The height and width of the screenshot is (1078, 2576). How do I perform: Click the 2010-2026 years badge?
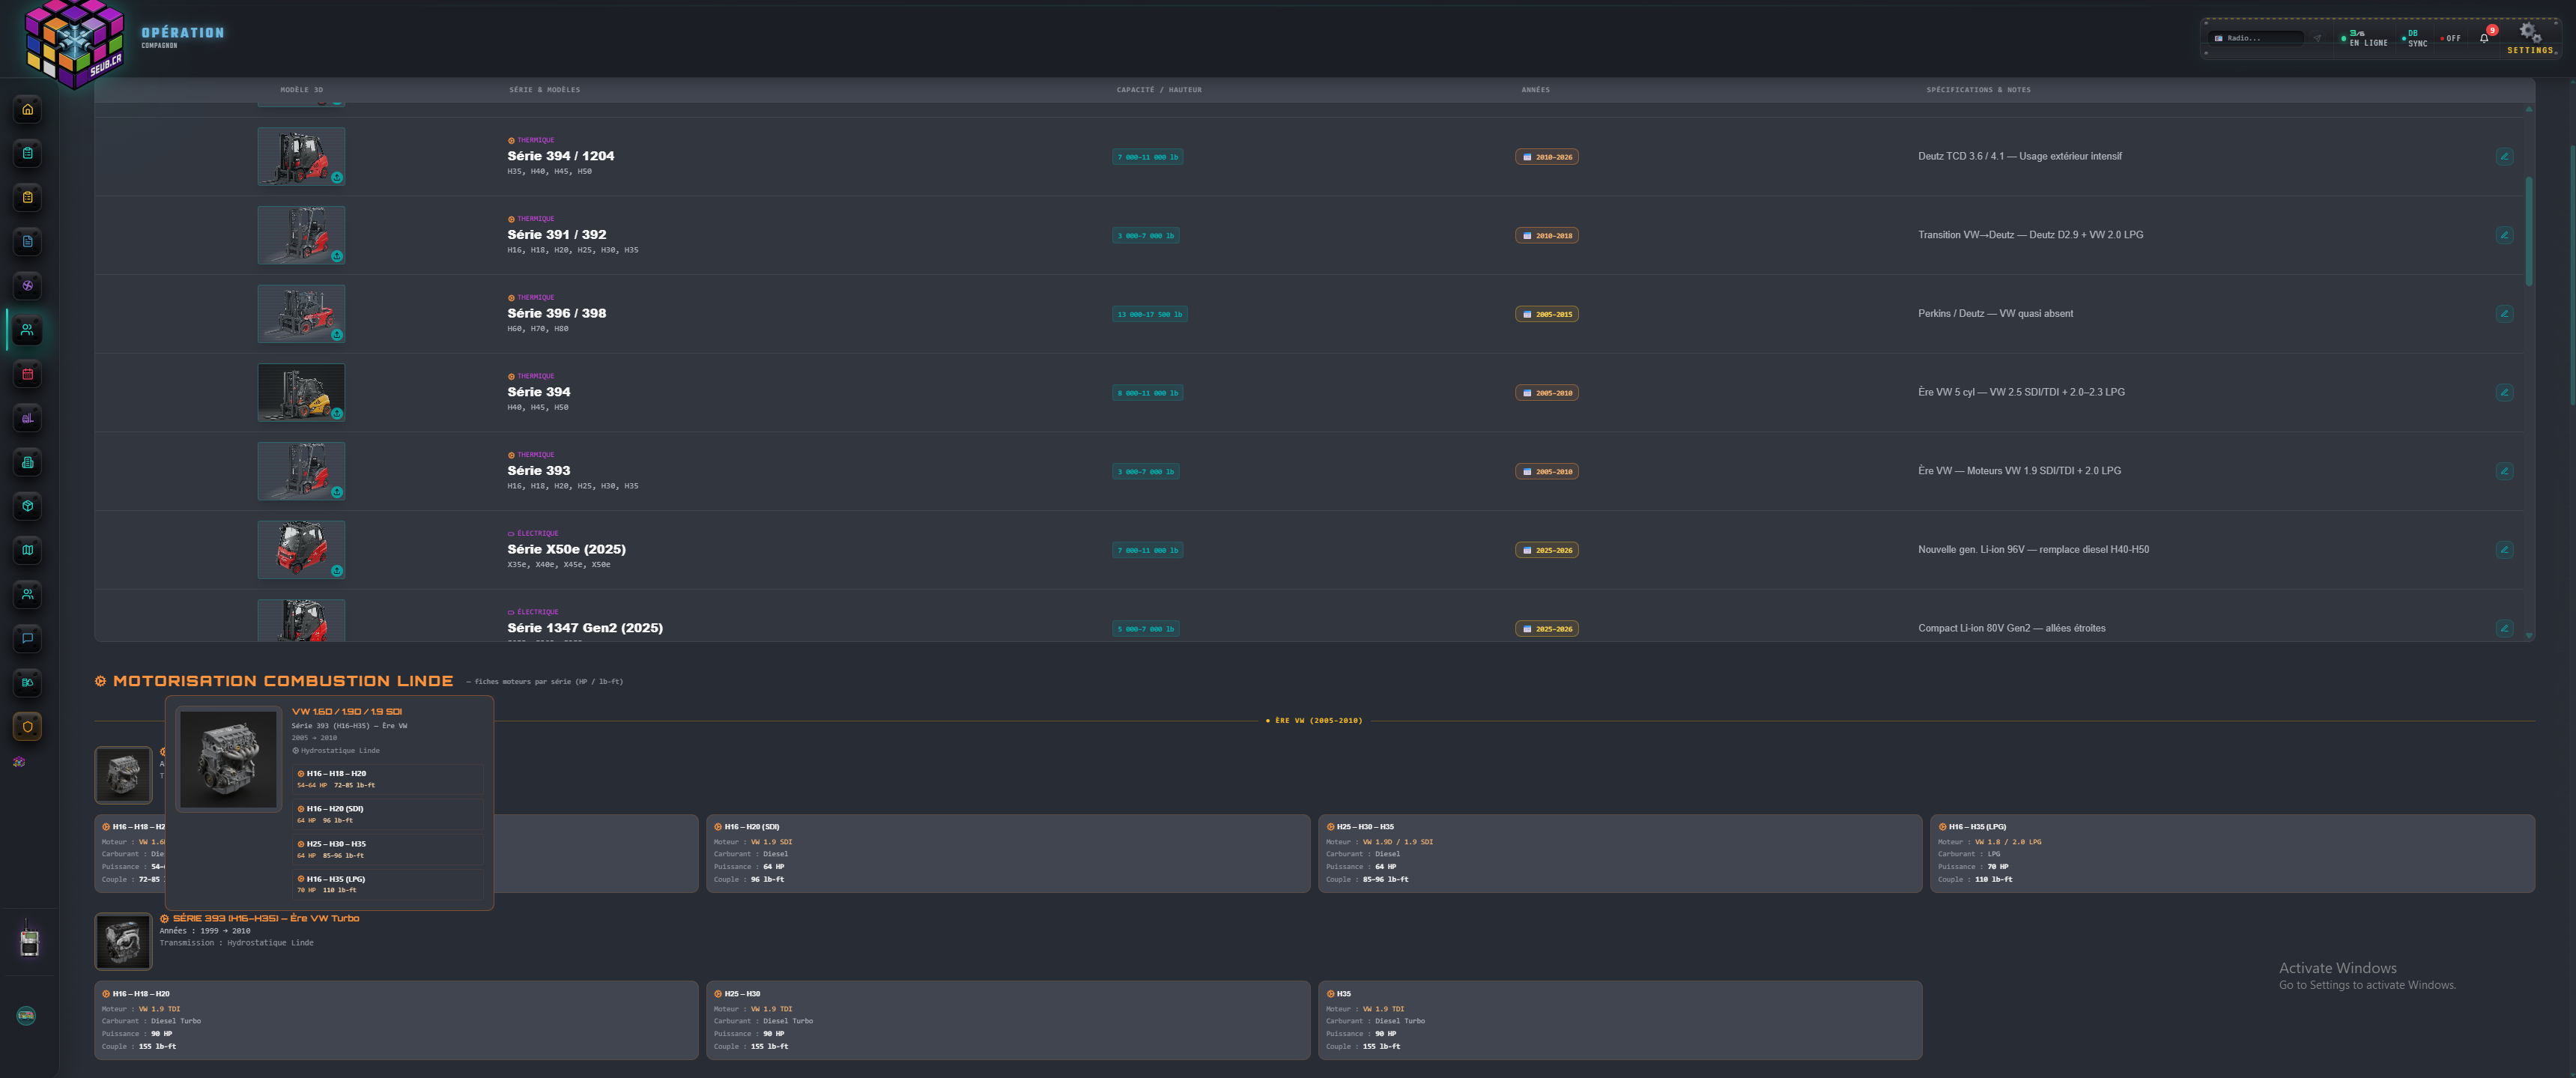pyautogui.click(x=1547, y=157)
